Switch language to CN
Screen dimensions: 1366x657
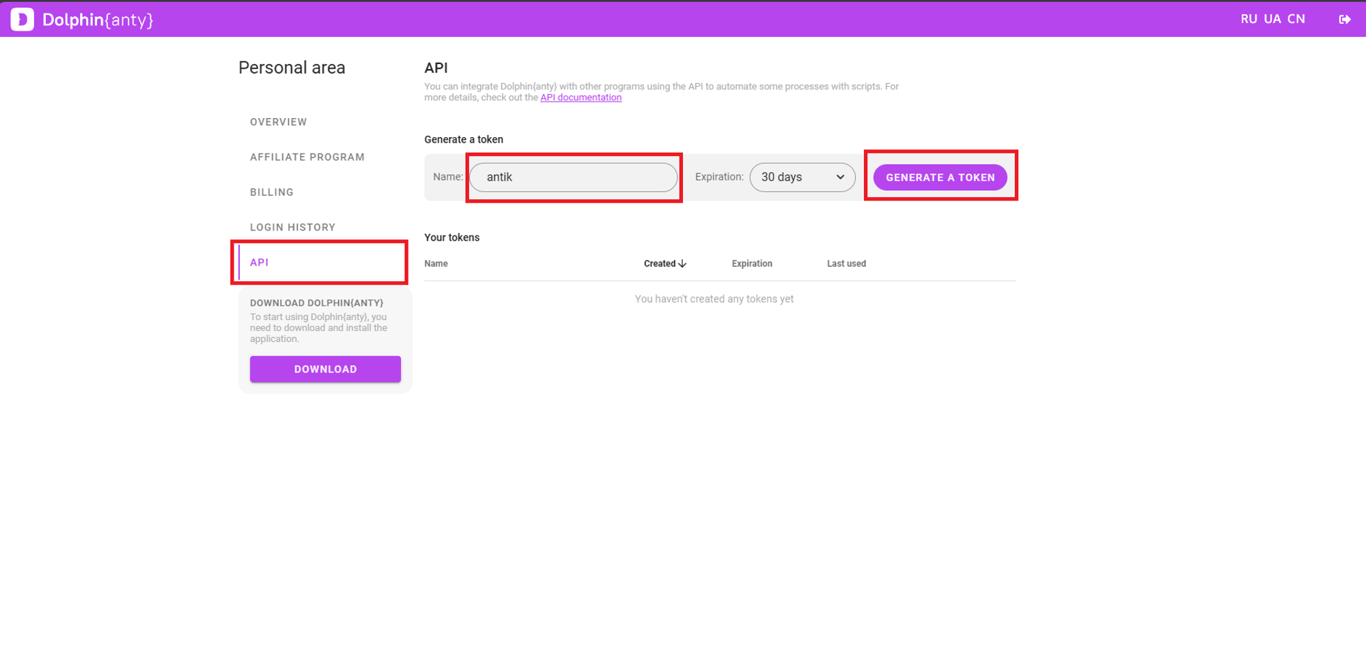1296,19
